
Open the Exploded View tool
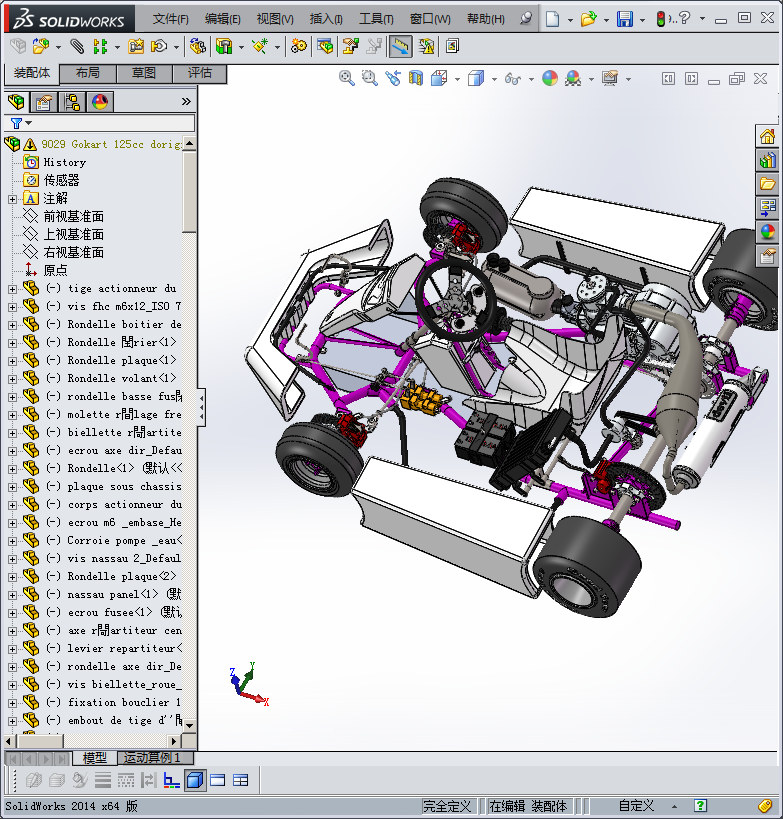pyautogui.click(x=350, y=46)
